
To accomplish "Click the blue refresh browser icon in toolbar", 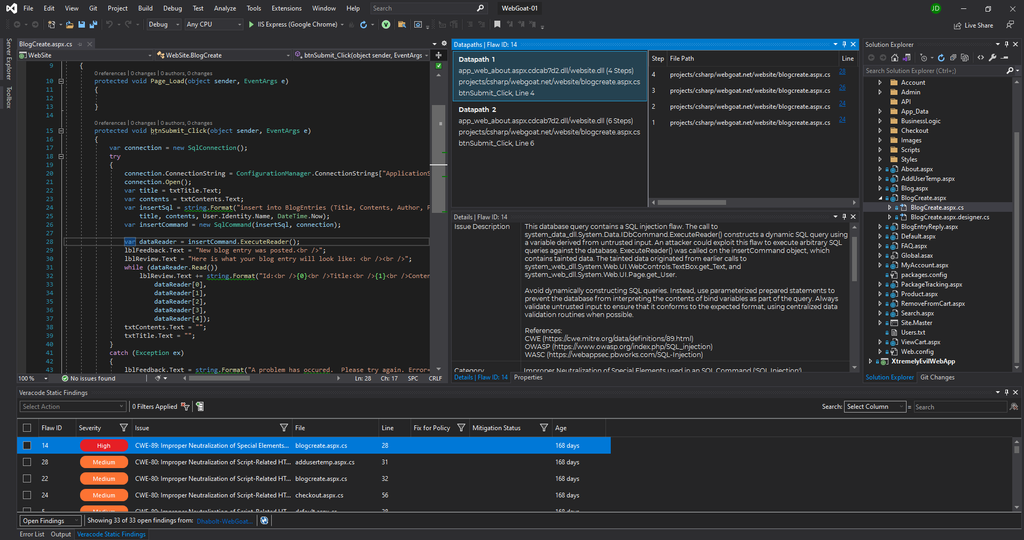I will [363, 25].
